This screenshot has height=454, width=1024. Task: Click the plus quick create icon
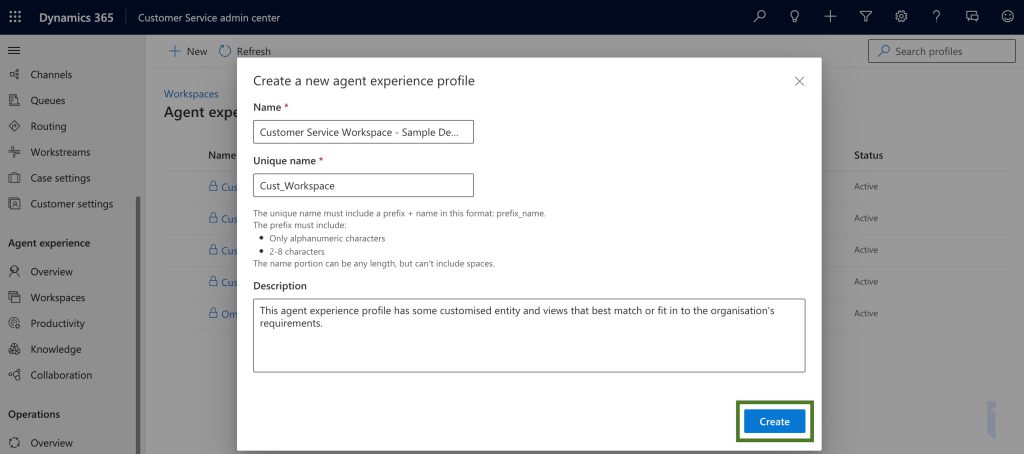click(830, 17)
